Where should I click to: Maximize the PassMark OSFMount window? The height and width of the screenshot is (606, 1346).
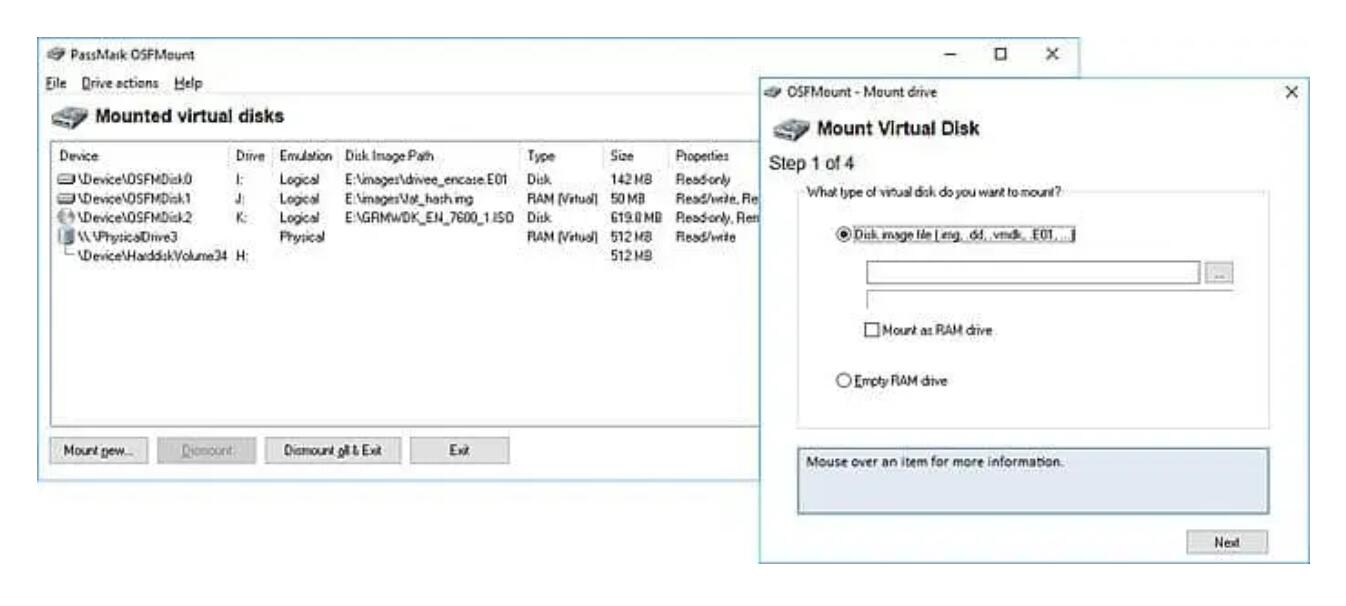[1000, 55]
